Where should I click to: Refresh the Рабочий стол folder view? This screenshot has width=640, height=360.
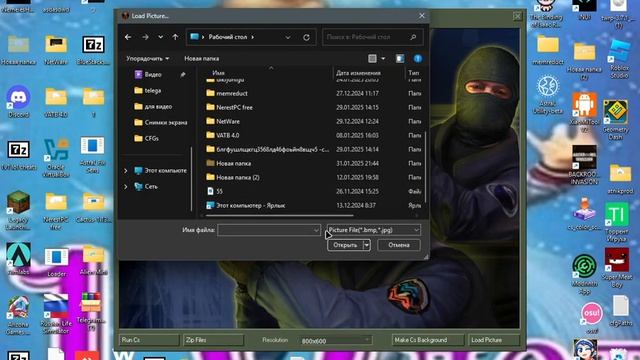coord(306,37)
